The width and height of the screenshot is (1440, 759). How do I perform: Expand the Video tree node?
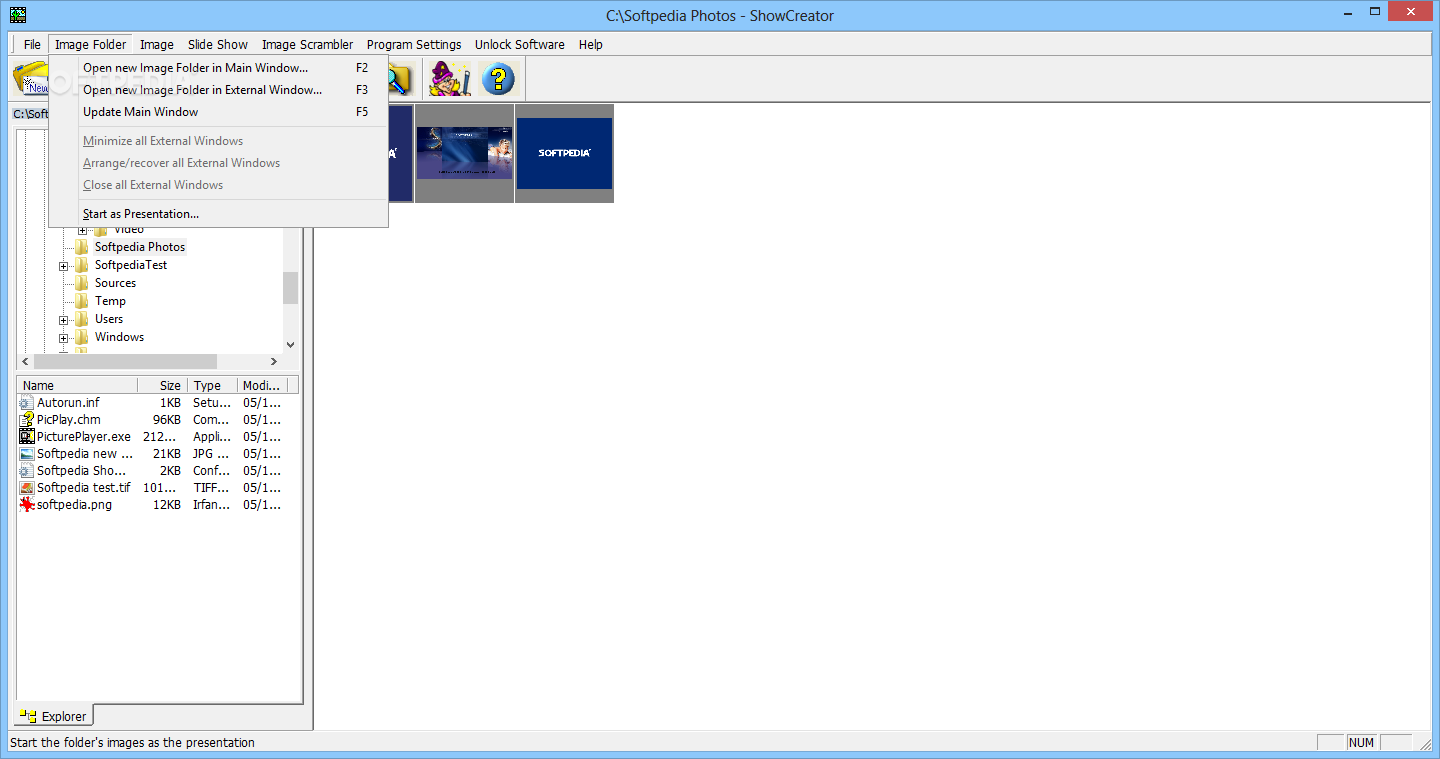(83, 231)
